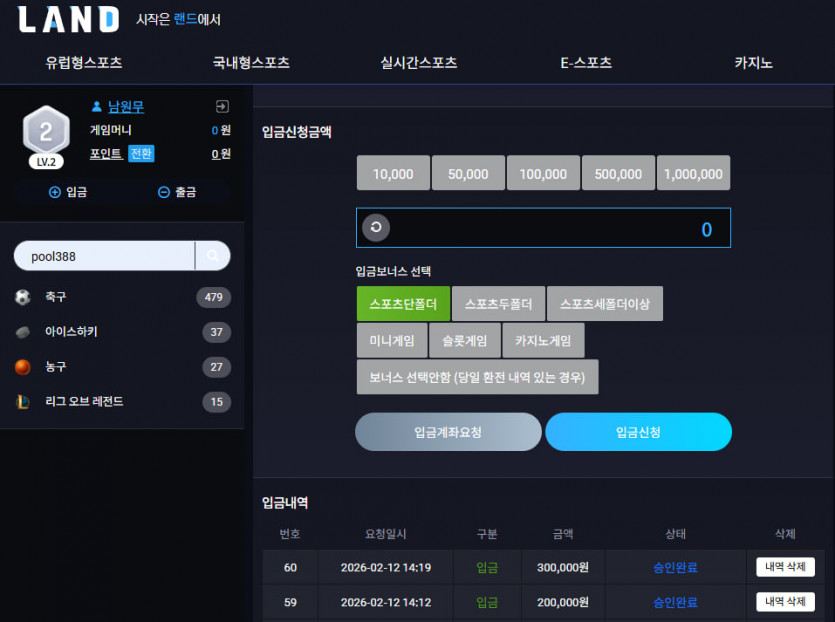Click the 입금신청 submit button
The width and height of the screenshot is (835, 622).
click(638, 432)
